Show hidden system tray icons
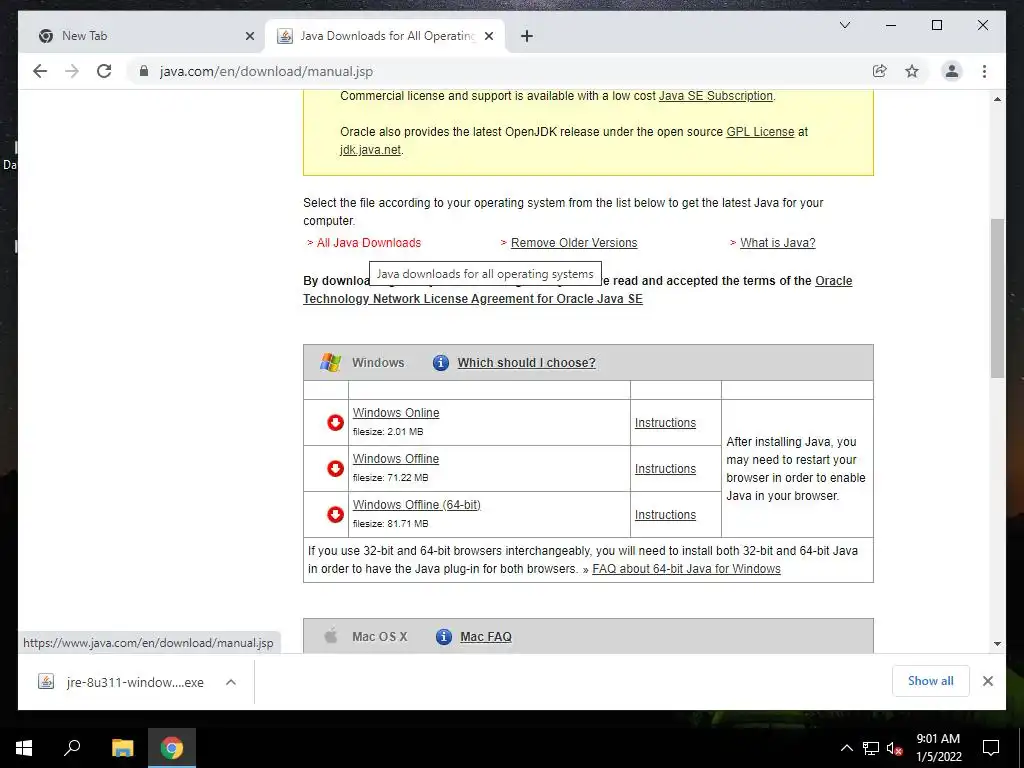Viewport: 1024px width, 768px height. (846, 748)
